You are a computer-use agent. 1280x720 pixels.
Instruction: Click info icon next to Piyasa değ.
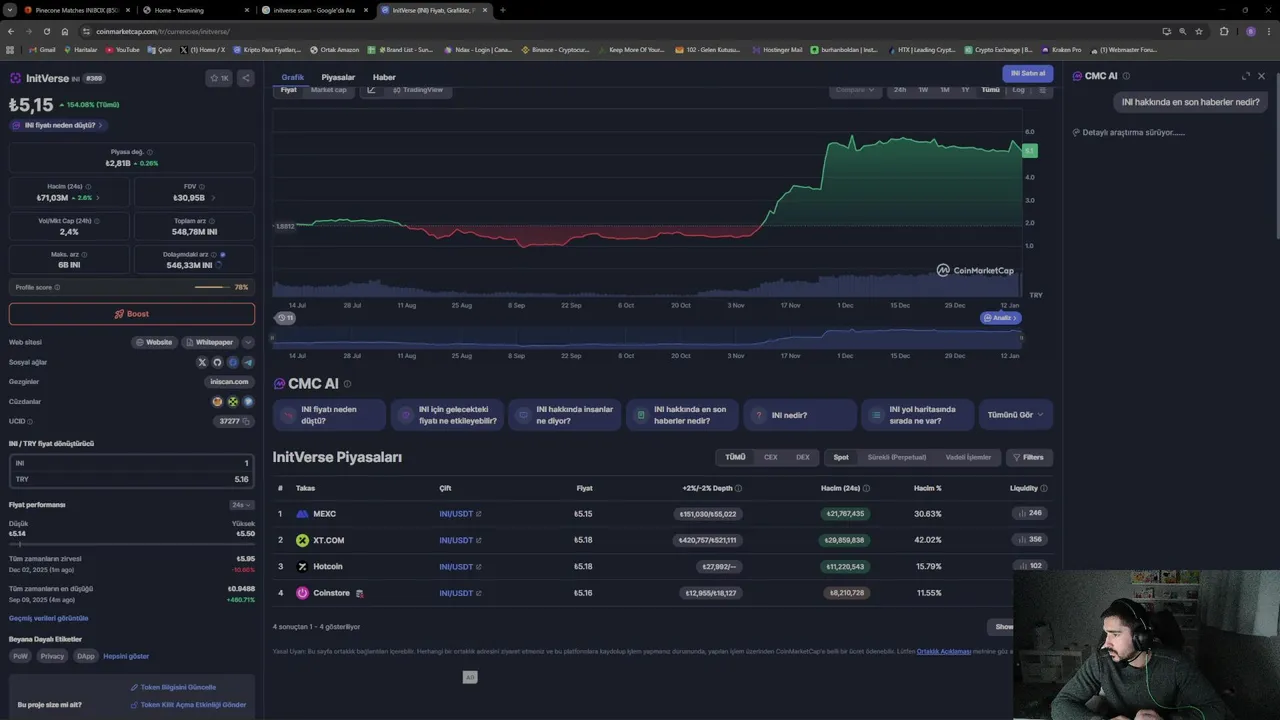149,153
